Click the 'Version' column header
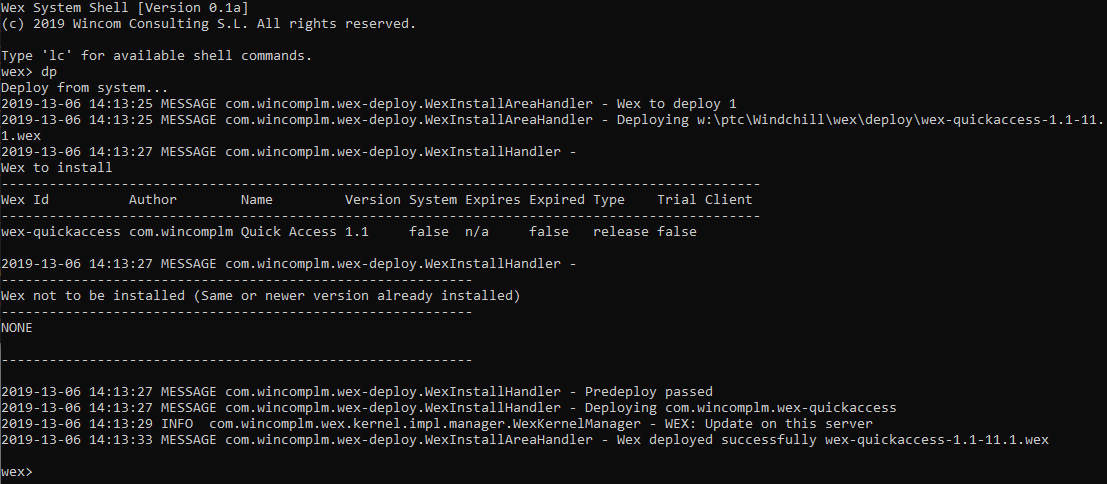Screen dimensions: 1107x484 373,200
